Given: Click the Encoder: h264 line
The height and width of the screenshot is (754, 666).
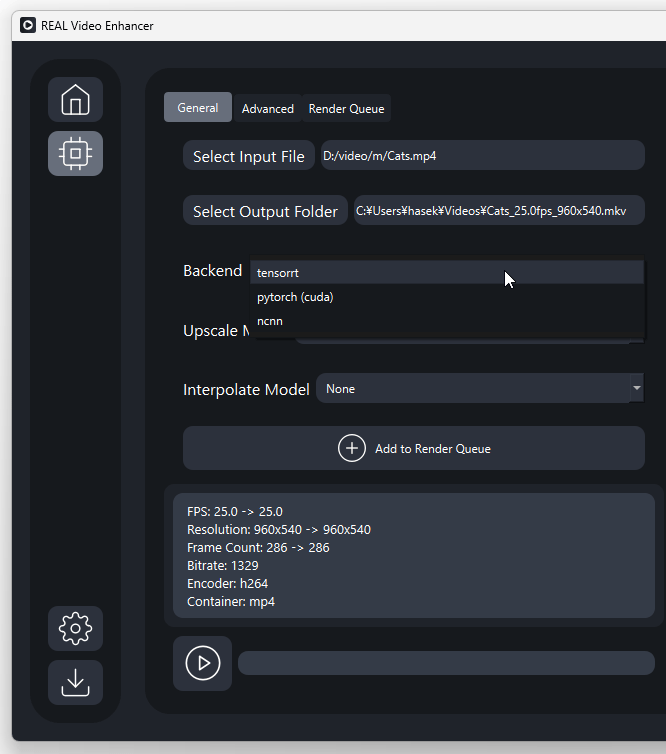Looking at the screenshot, I should [x=227, y=583].
